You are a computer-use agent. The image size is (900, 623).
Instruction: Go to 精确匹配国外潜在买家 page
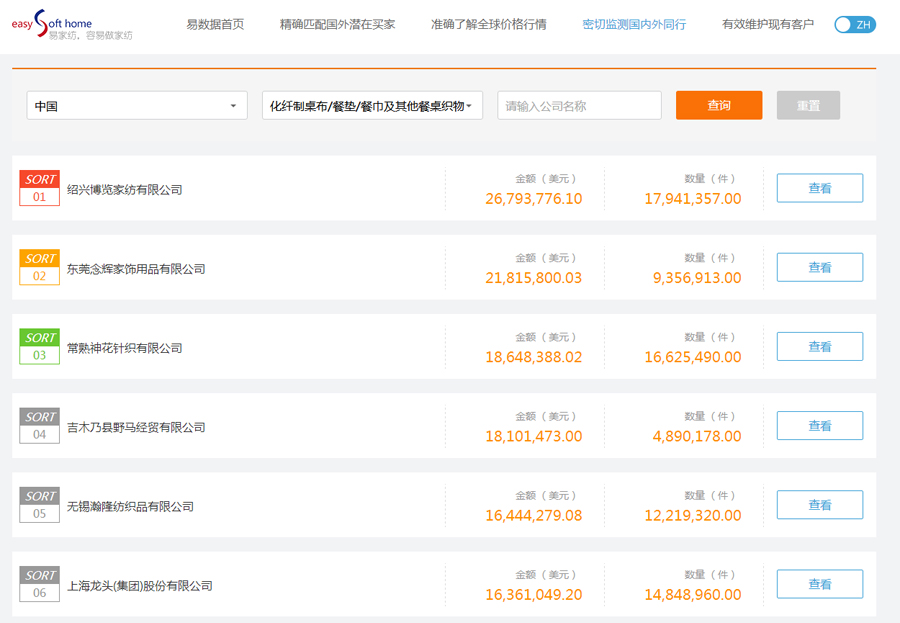pos(338,25)
